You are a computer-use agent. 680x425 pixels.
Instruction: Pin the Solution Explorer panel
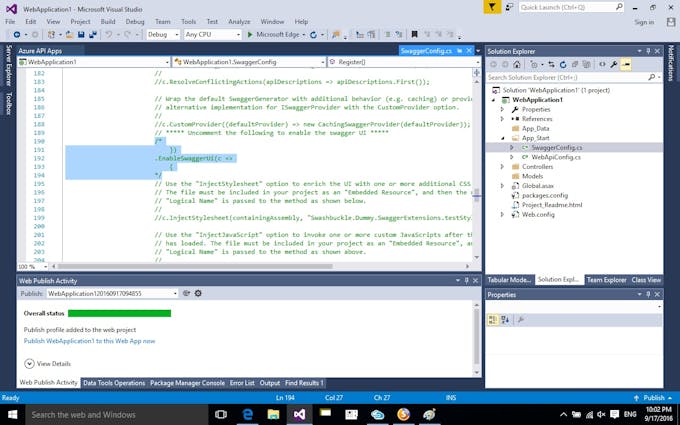pyautogui.click(x=648, y=51)
